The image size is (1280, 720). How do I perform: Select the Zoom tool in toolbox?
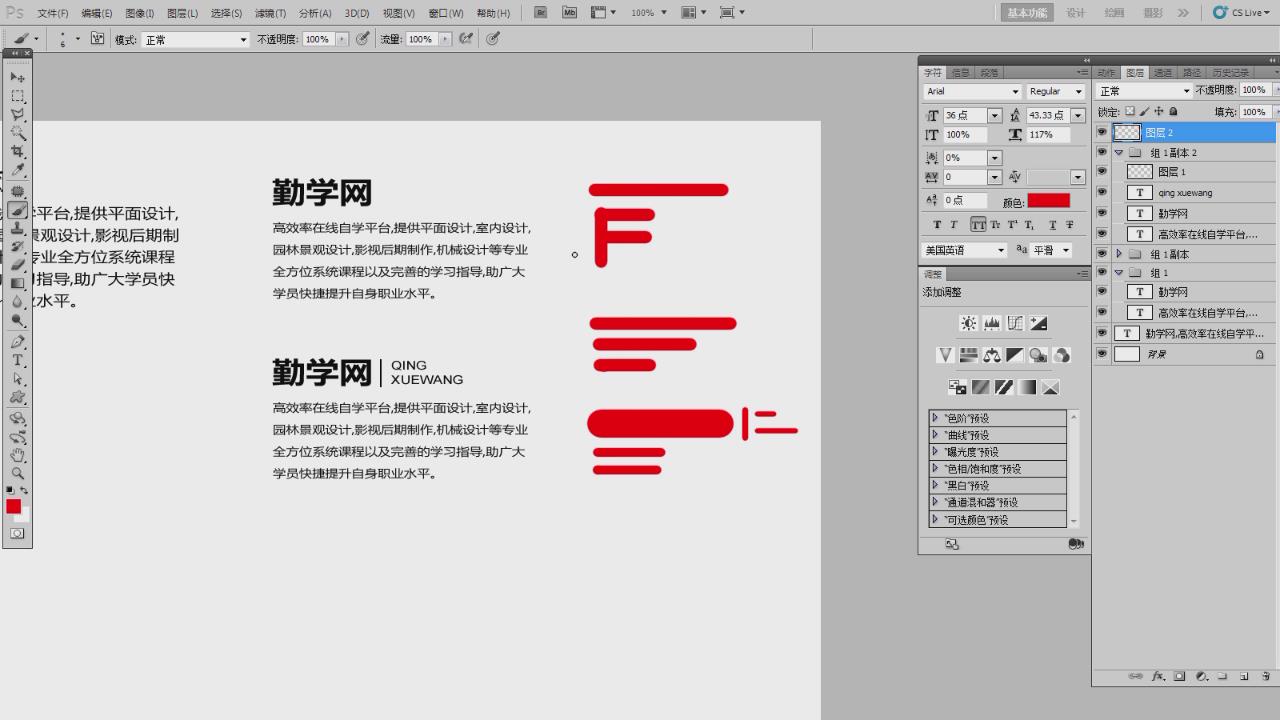pos(18,474)
